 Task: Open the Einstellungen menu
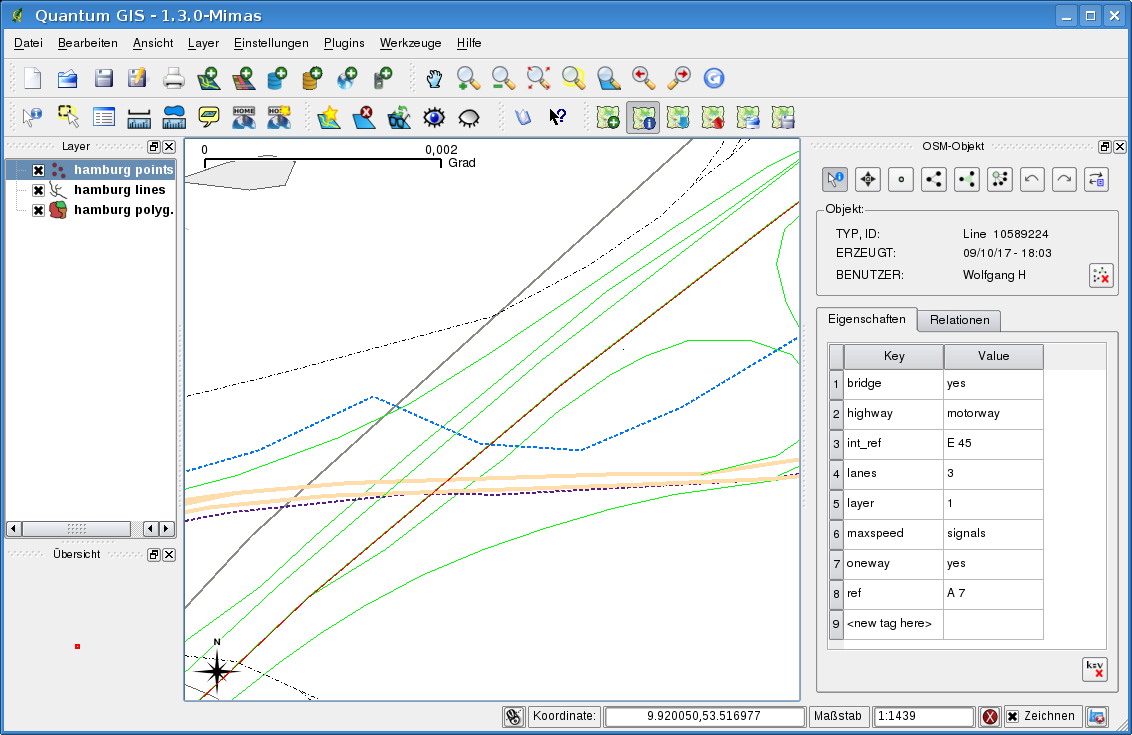(x=271, y=43)
